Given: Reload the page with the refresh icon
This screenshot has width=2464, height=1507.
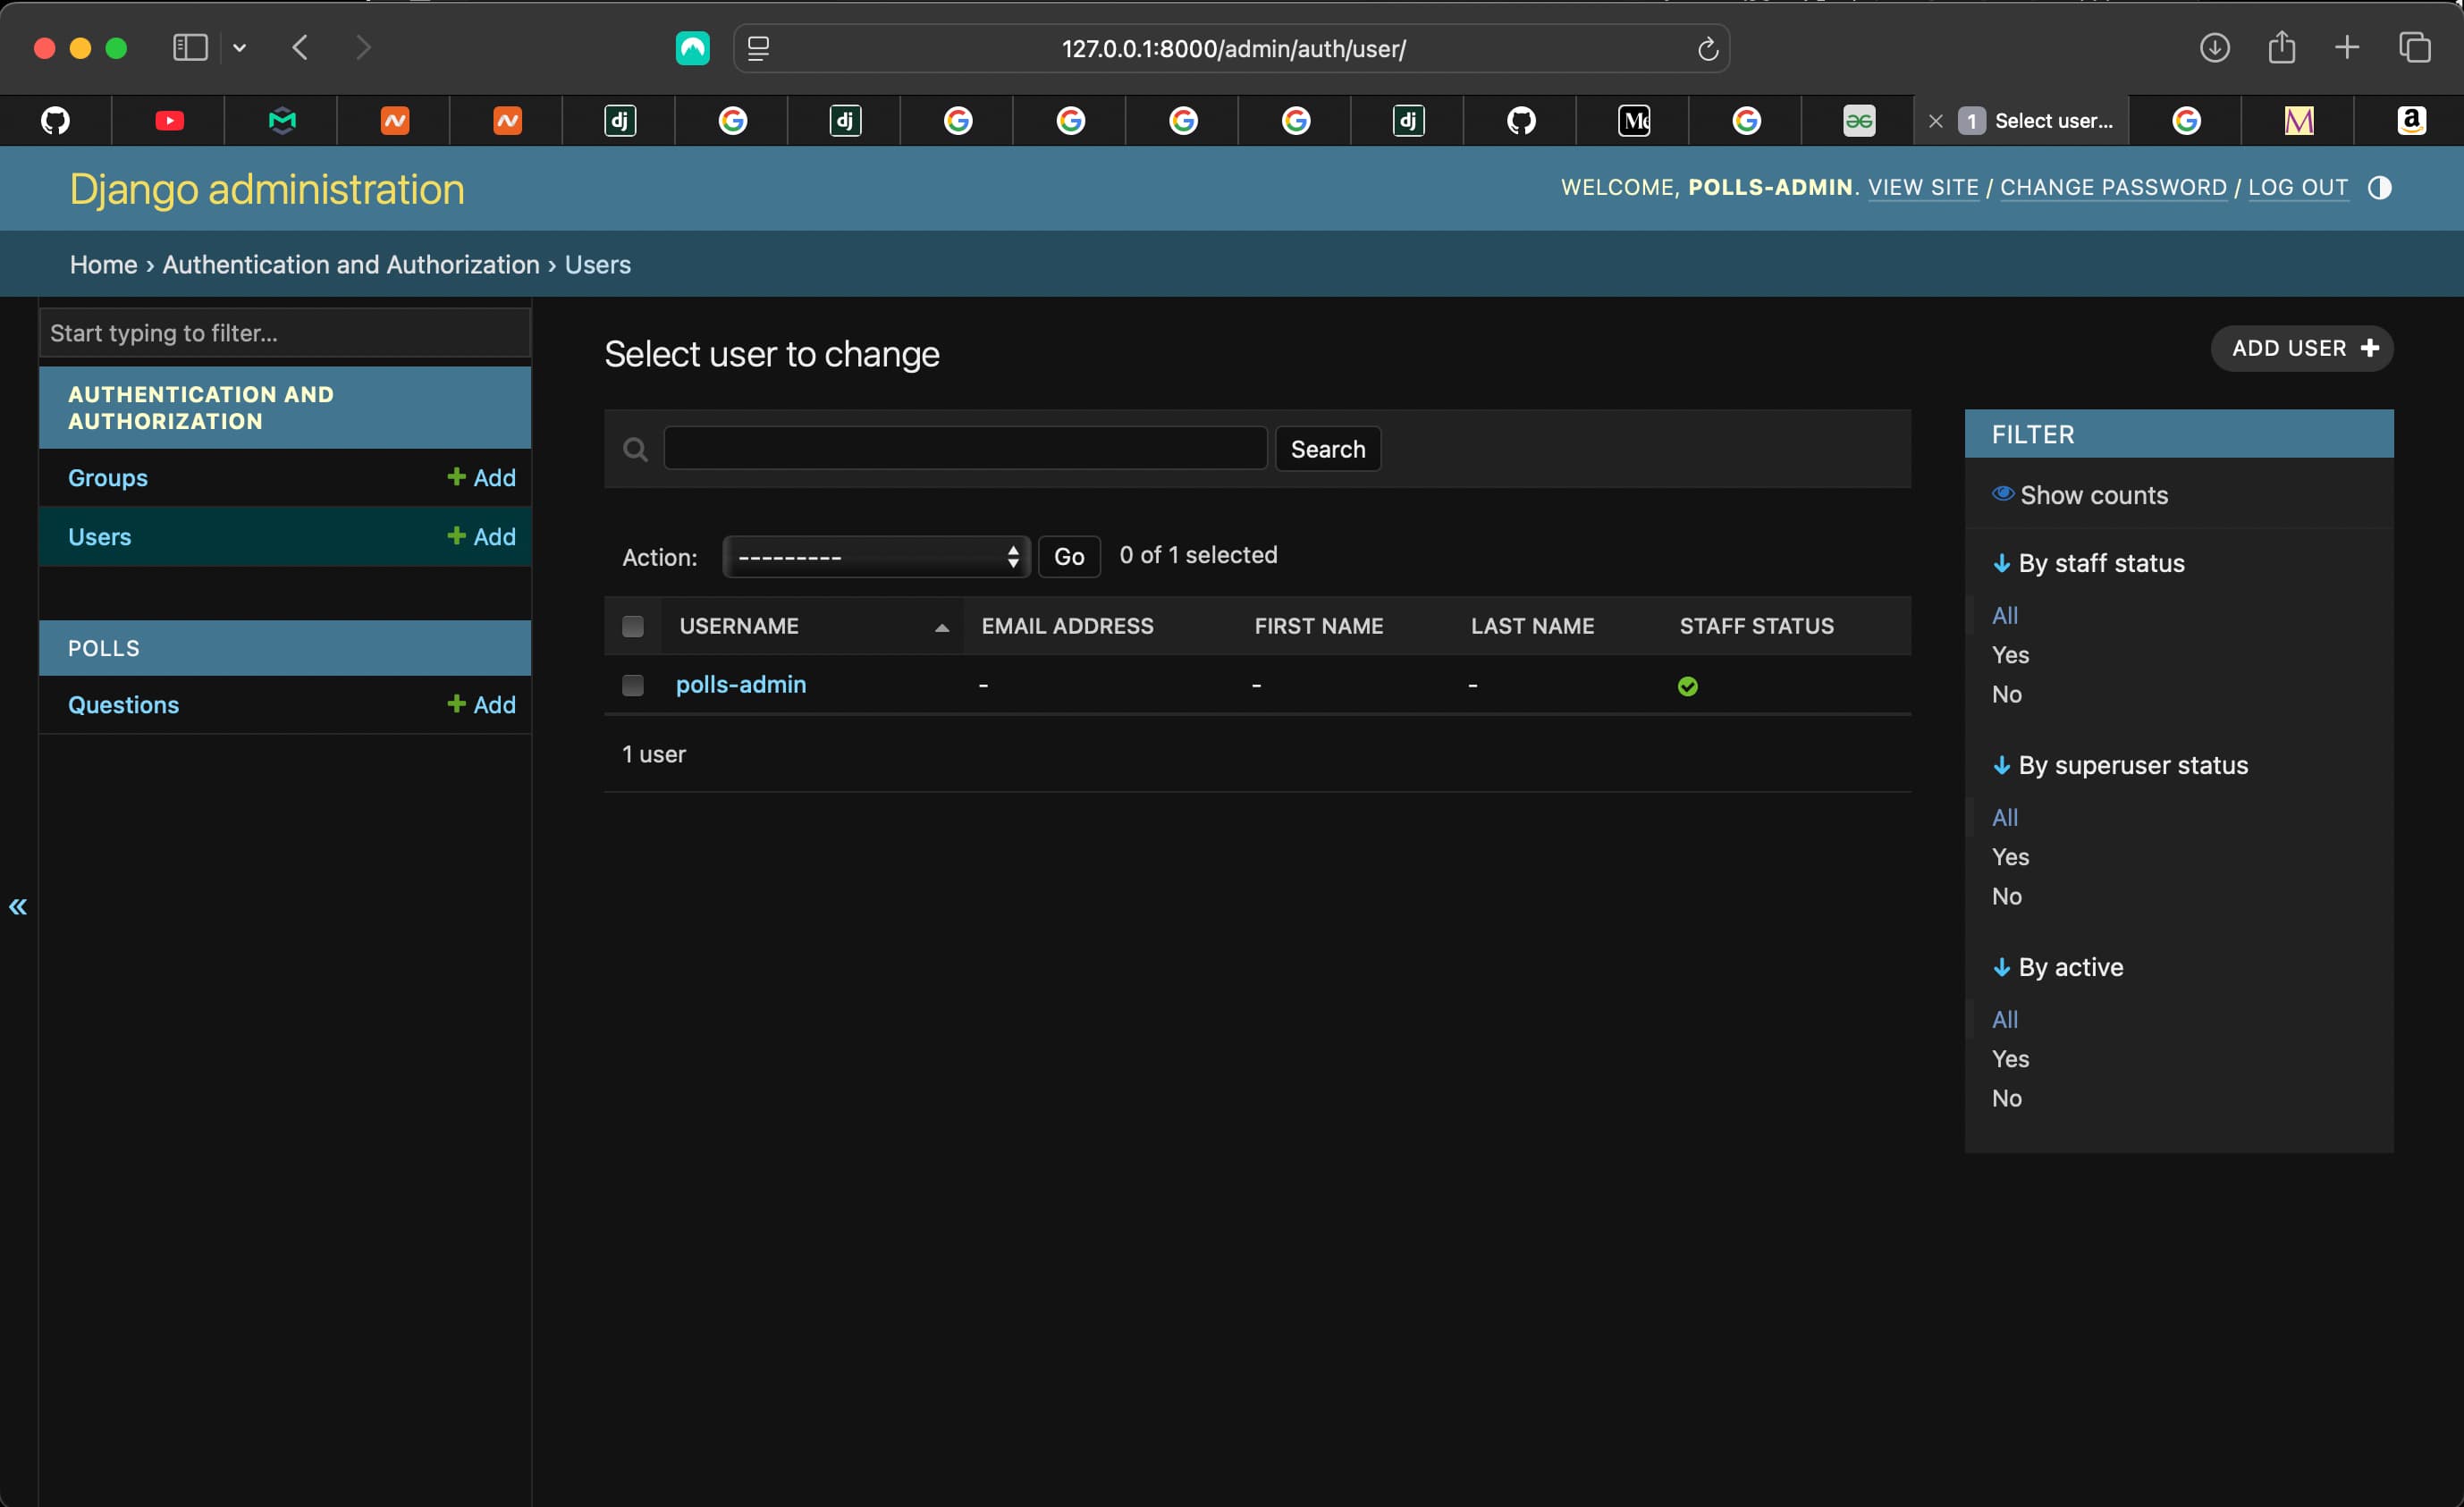Looking at the screenshot, I should [x=1707, y=48].
